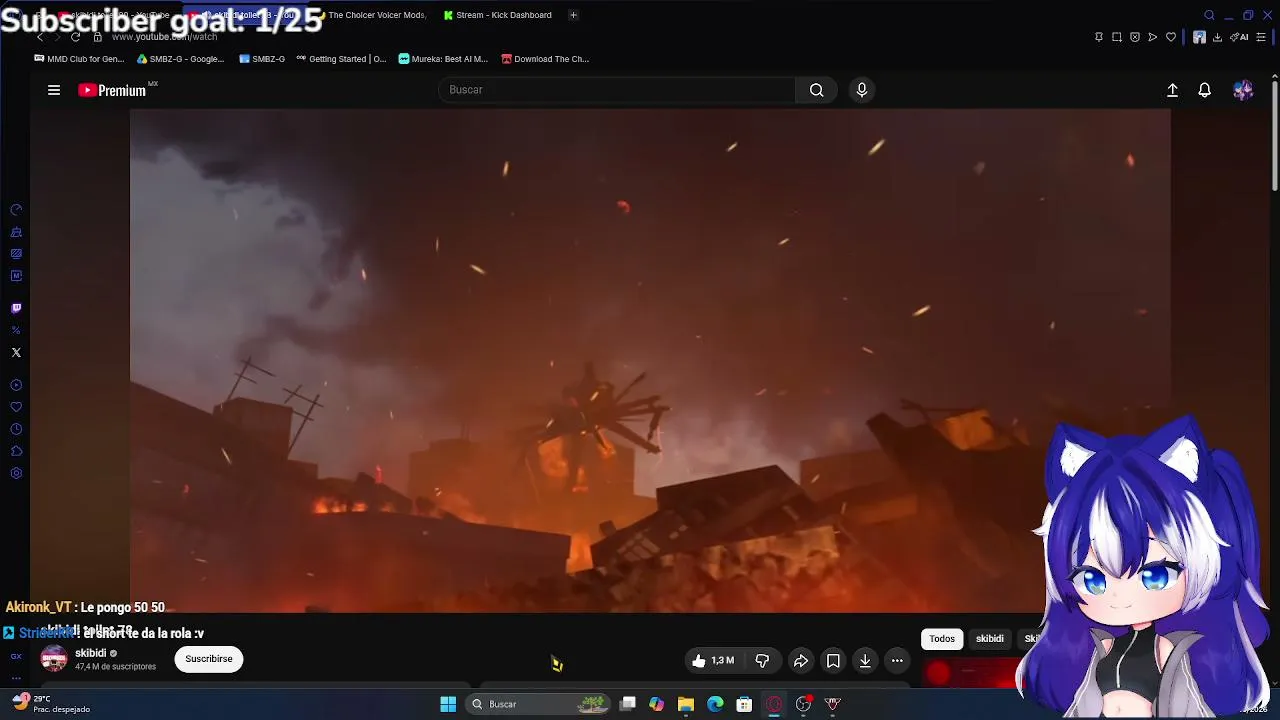Open the X icon in browser sidebar
This screenshot has width=1280, height=720.
(x=16, y=352)
